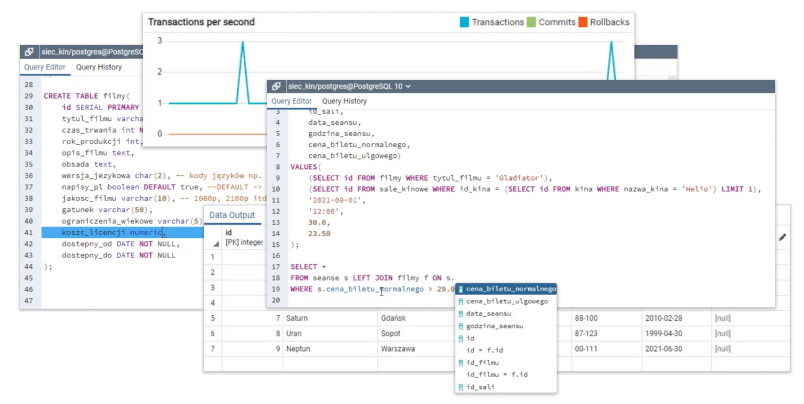Click the Query Editor tab in left window

43,67
